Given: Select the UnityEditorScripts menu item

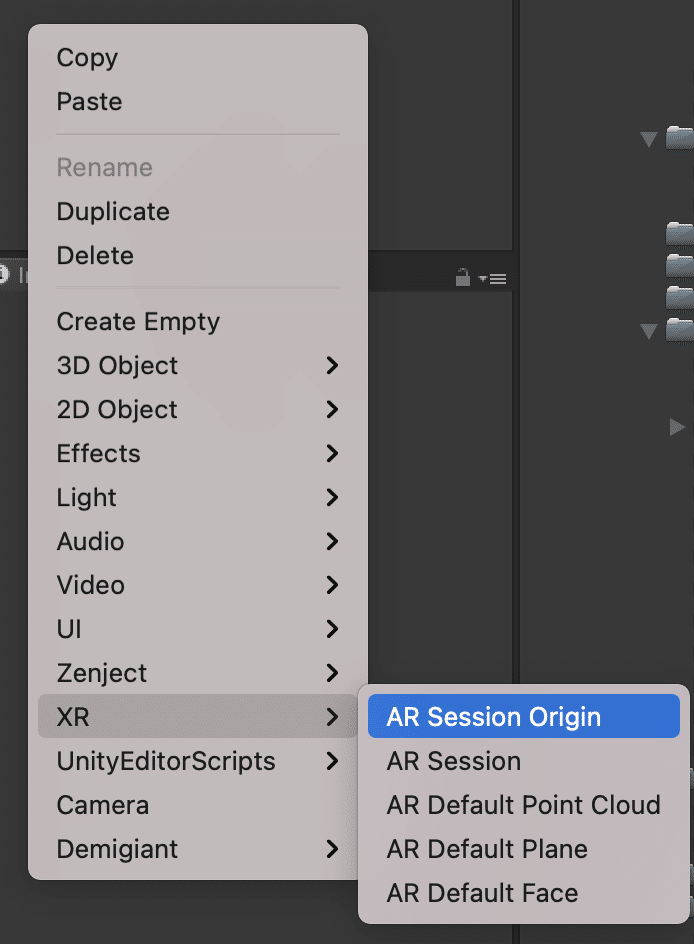Looking at the screenshot, I should coord(166,762).
